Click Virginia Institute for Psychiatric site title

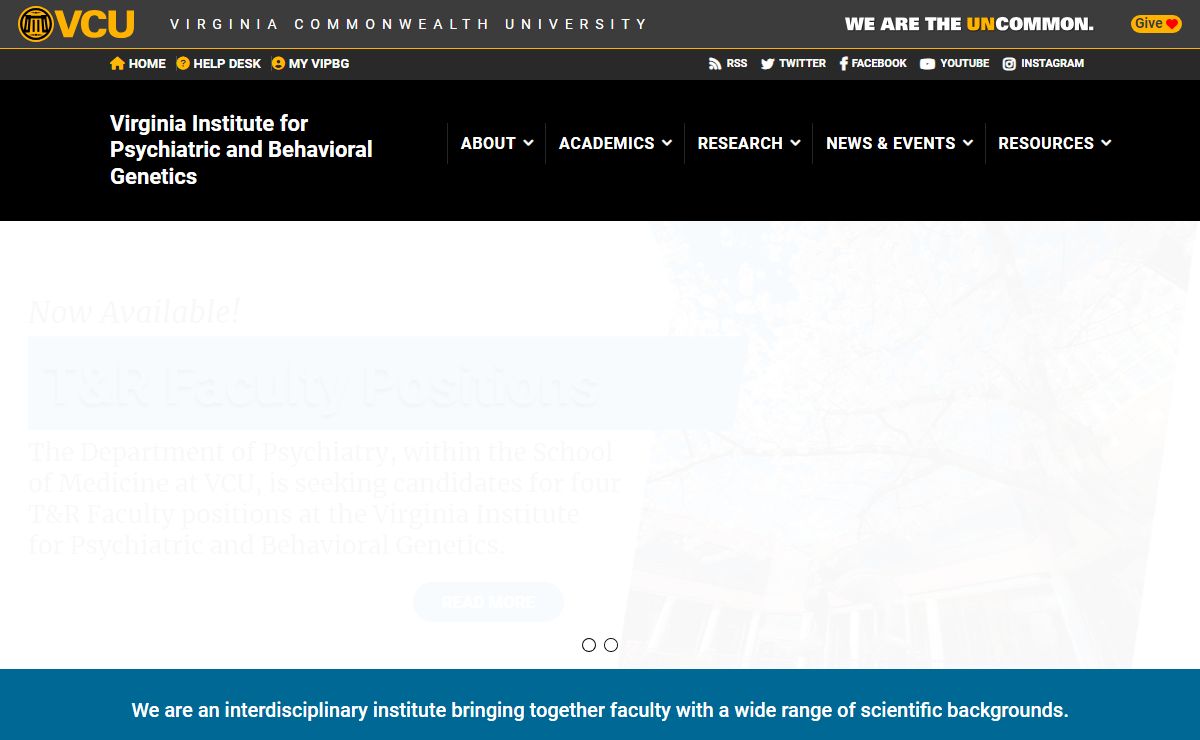(241, 150)
